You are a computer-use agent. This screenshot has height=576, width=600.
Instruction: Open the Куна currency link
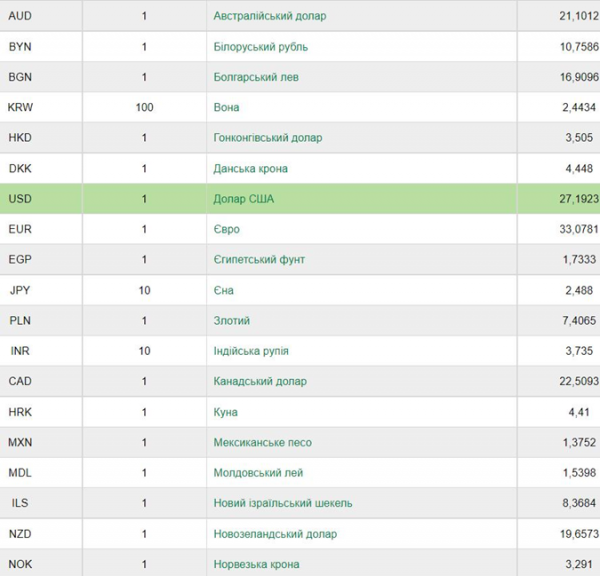click(225, 412)
